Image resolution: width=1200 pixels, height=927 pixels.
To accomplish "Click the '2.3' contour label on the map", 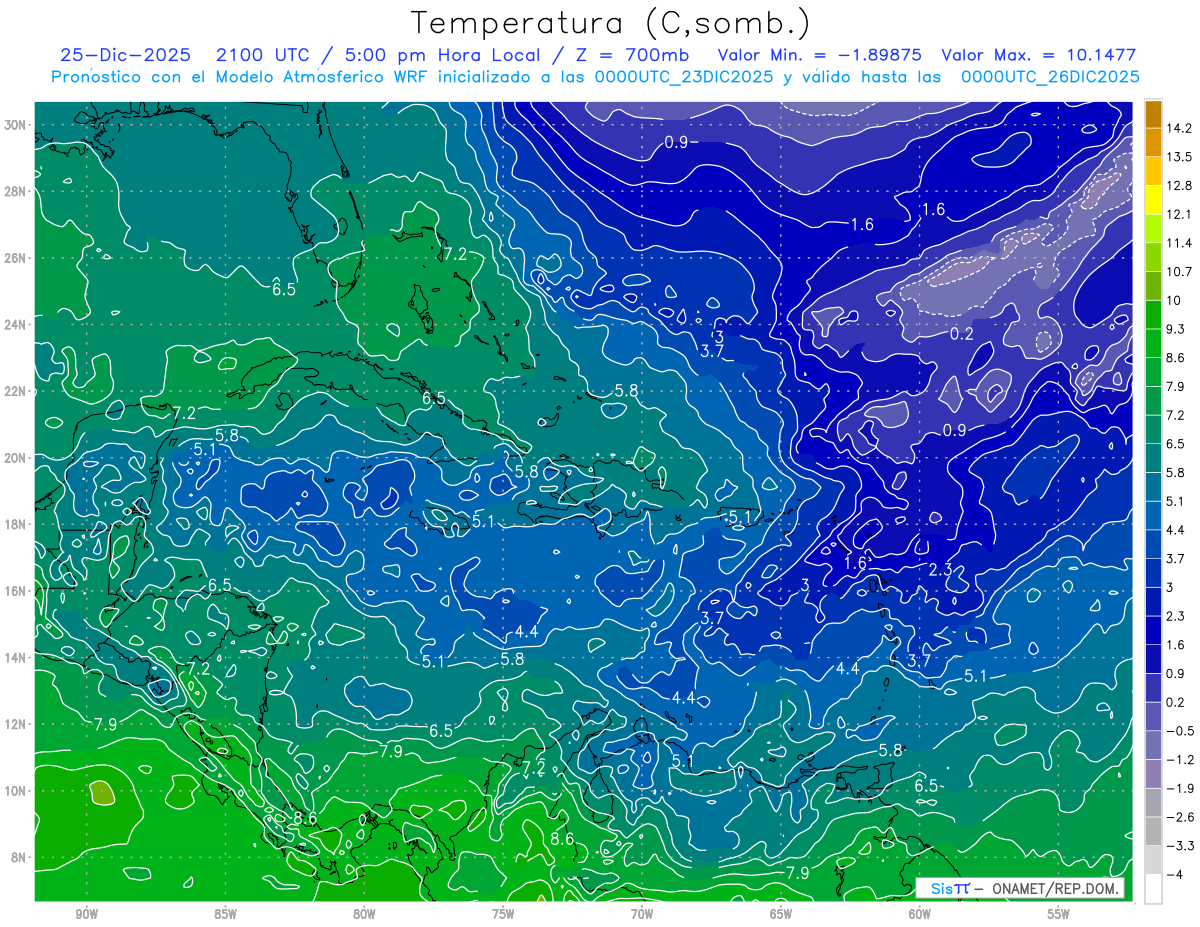I will [x=941, y=569].
